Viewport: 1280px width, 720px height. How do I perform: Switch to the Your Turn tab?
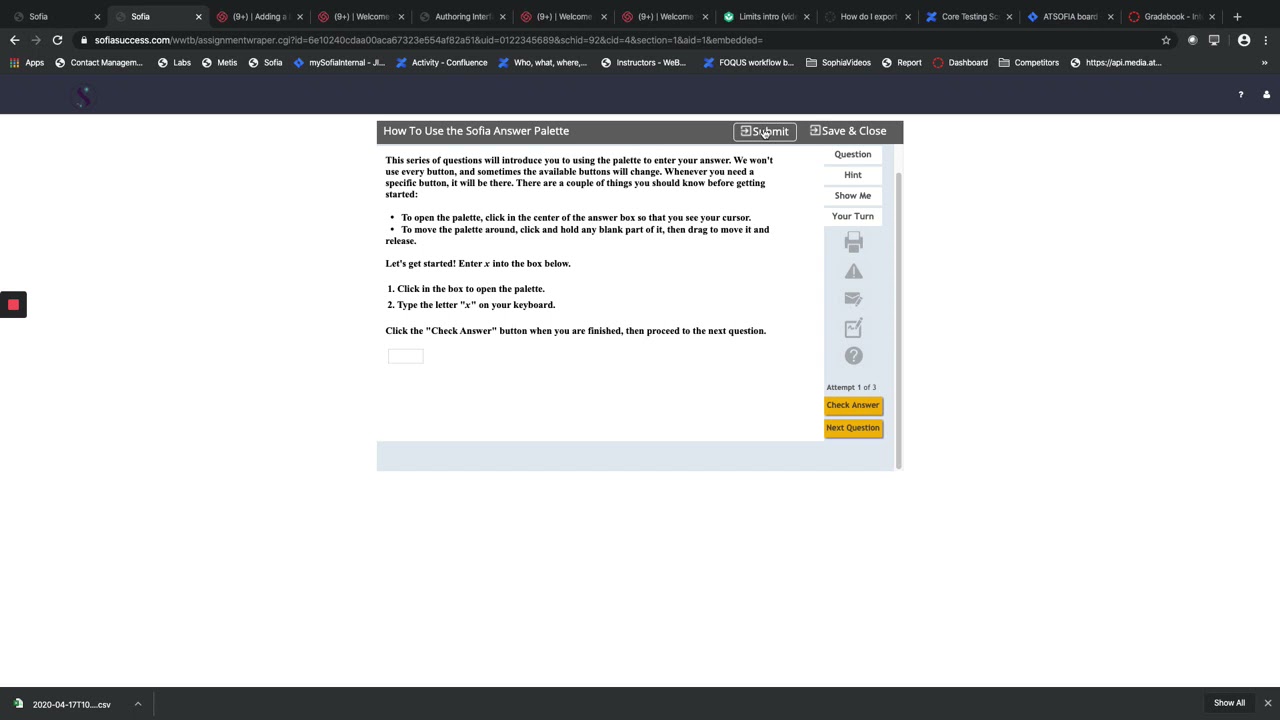853,216
